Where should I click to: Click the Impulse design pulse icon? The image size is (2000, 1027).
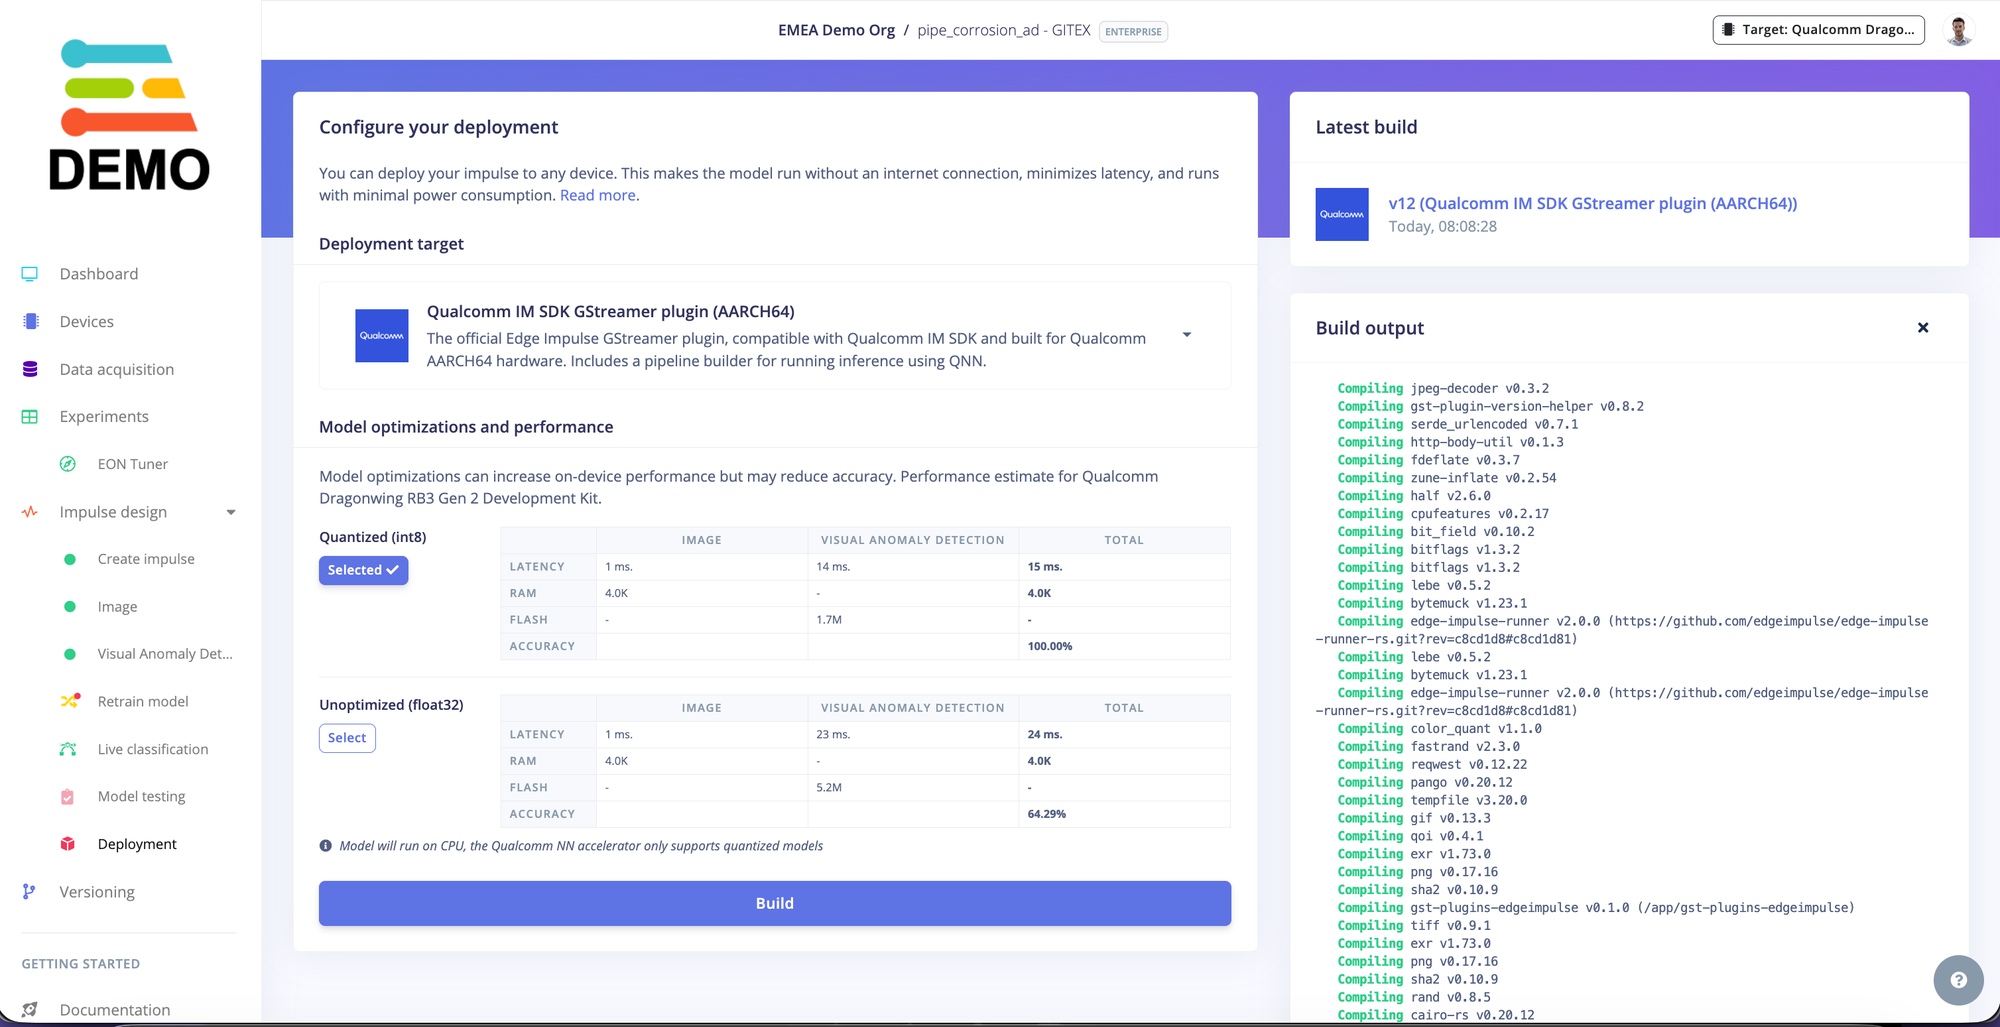point(30,512)
